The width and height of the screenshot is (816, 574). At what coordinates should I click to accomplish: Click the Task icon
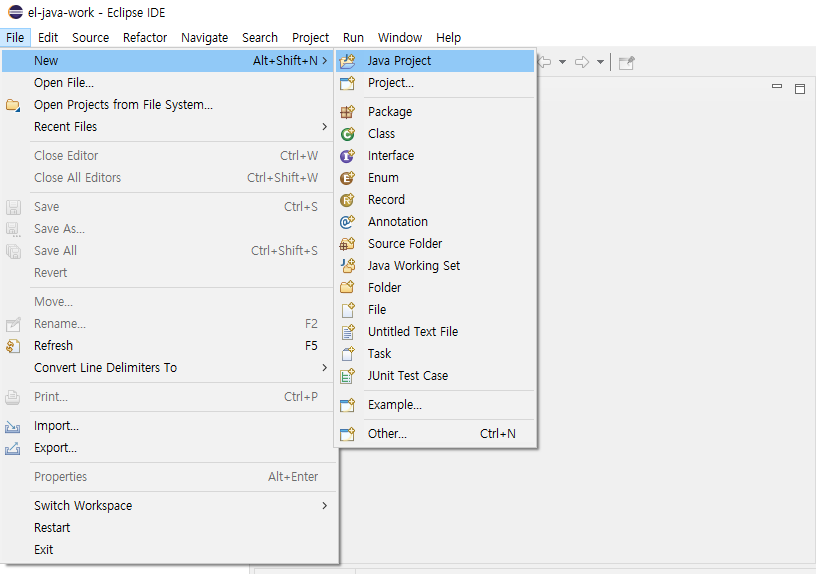tap(347, 354)
